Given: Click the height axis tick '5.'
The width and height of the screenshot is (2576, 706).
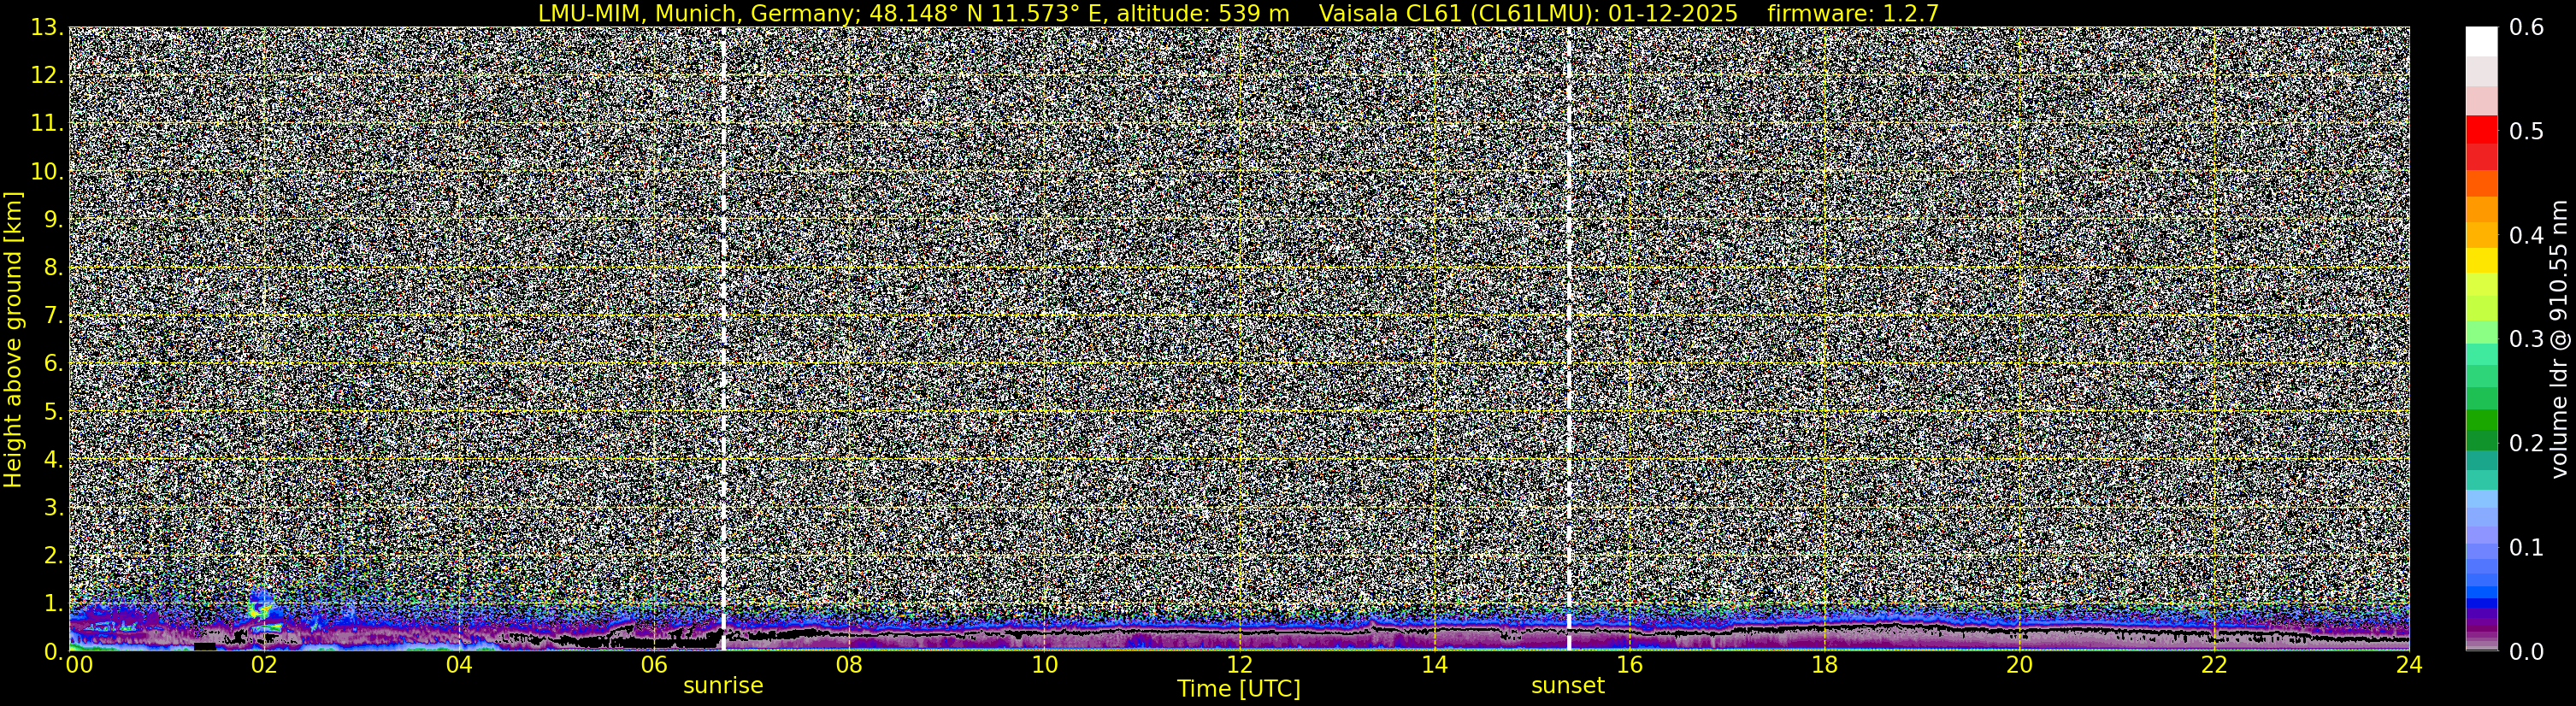Looking at the screenshot, I should (x=53, y=412).
